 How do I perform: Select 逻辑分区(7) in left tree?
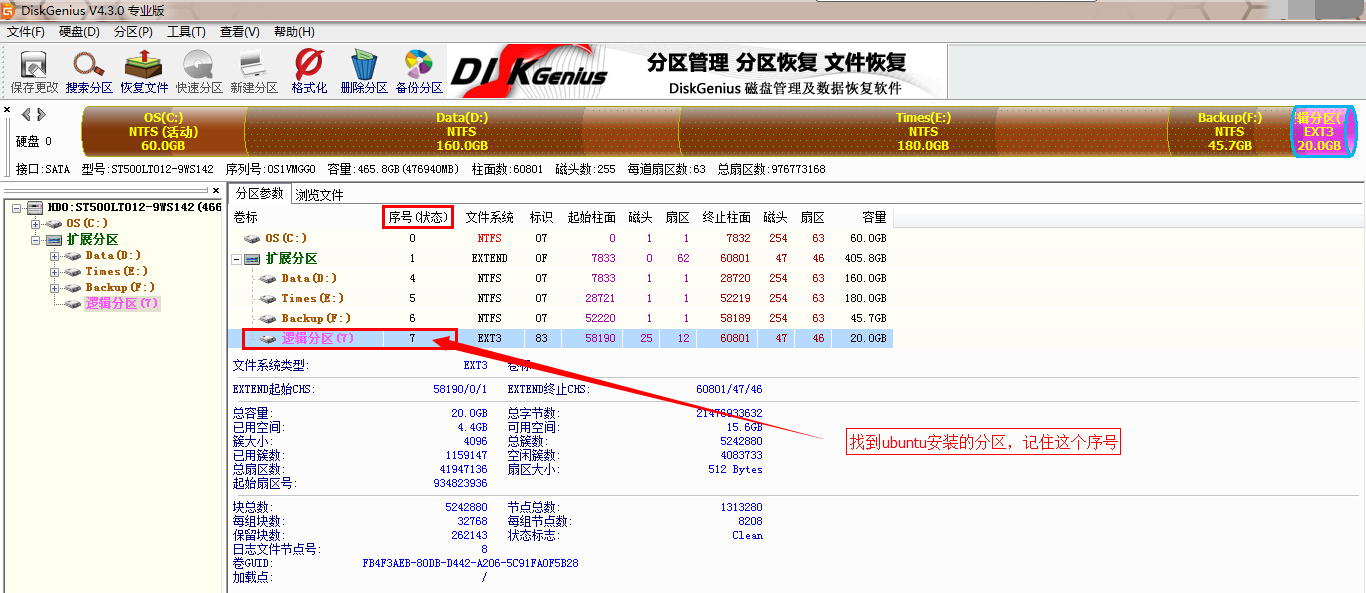tap(121, 303)
